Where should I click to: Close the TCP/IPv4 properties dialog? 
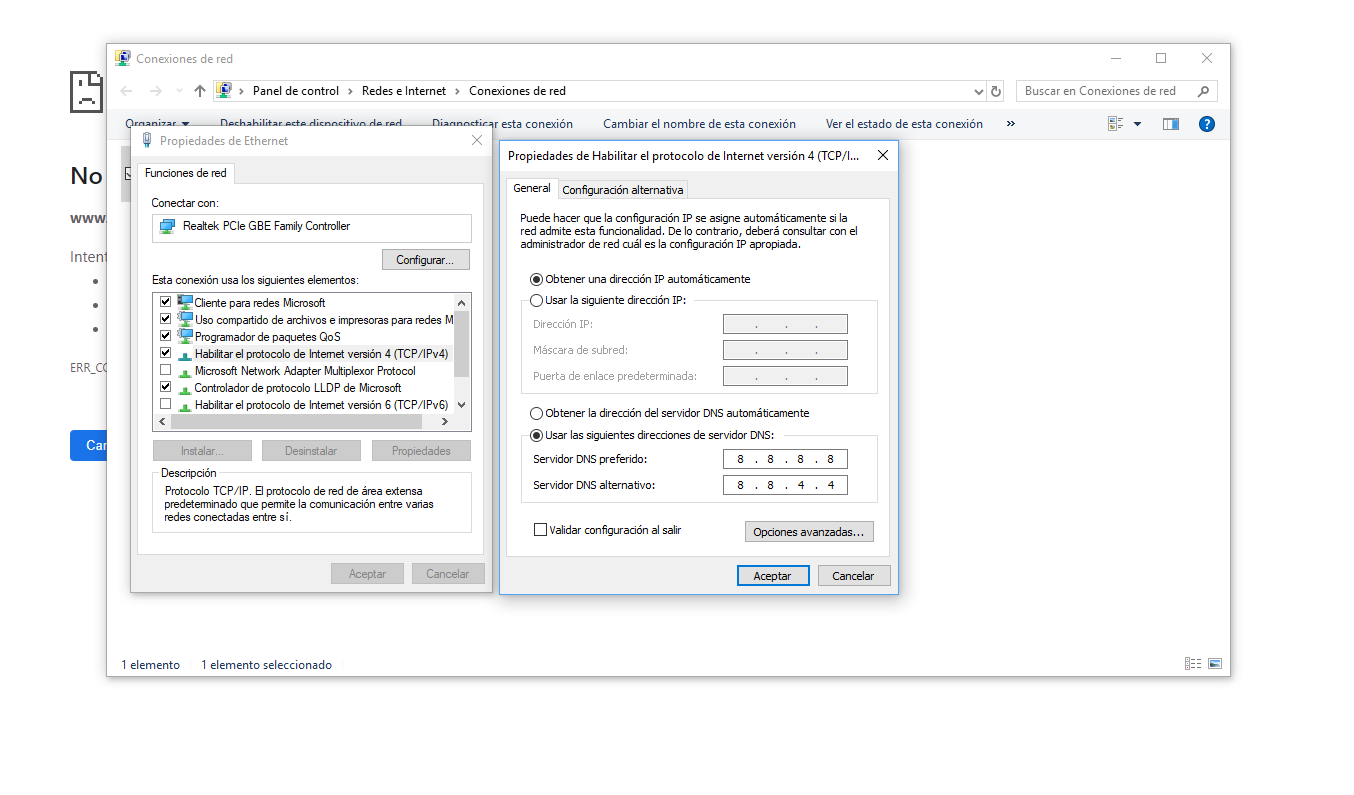pos(882,156)
